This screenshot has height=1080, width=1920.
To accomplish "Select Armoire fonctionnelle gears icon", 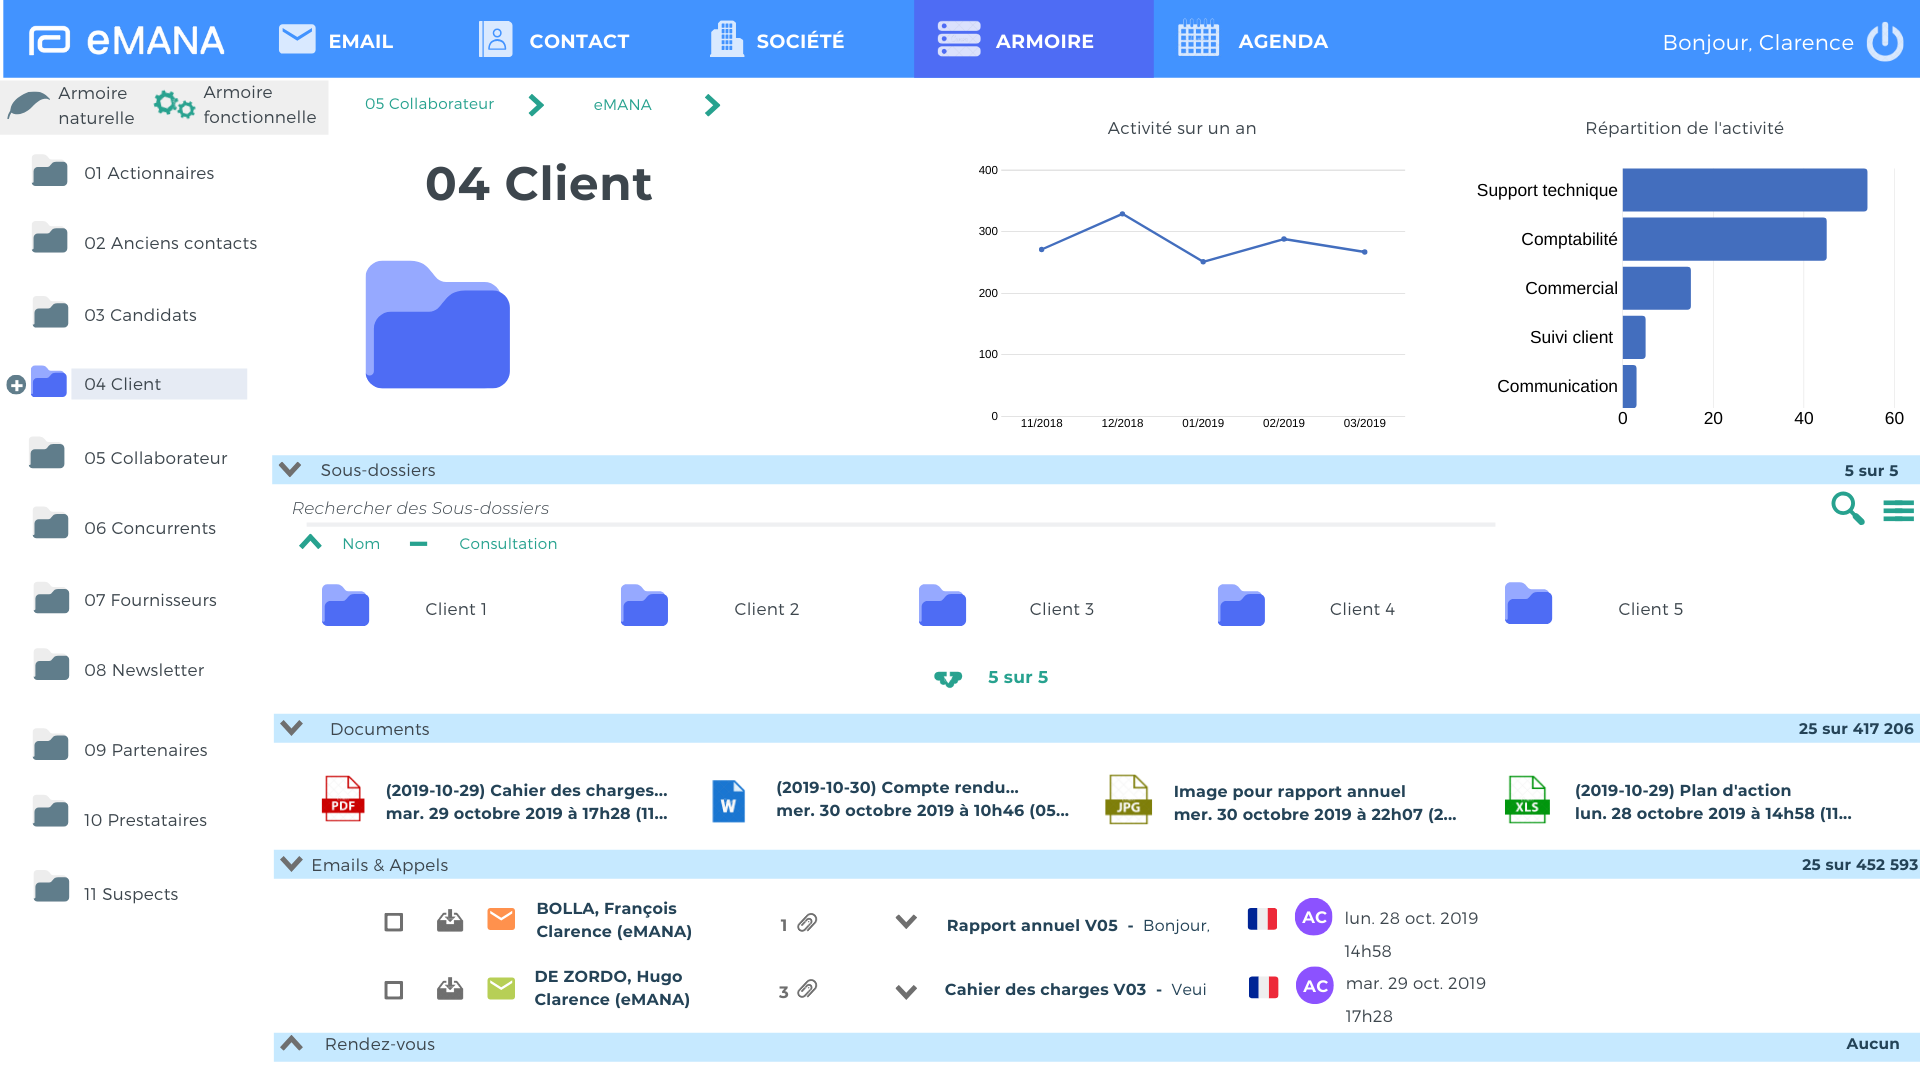I will (x=174, y=104).
